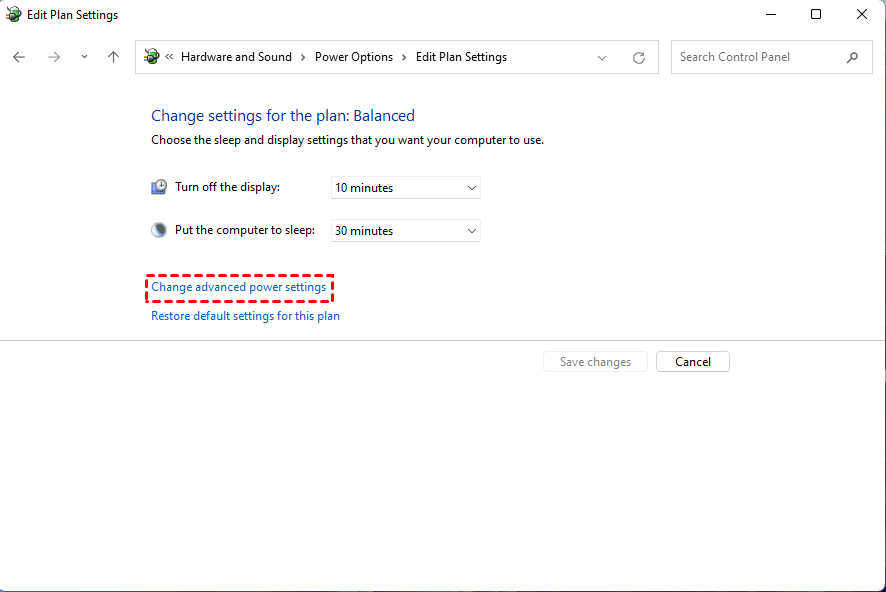Expand the address bar history dropdown
Viewport: 886px width, 592px height.
coord(602,58)
